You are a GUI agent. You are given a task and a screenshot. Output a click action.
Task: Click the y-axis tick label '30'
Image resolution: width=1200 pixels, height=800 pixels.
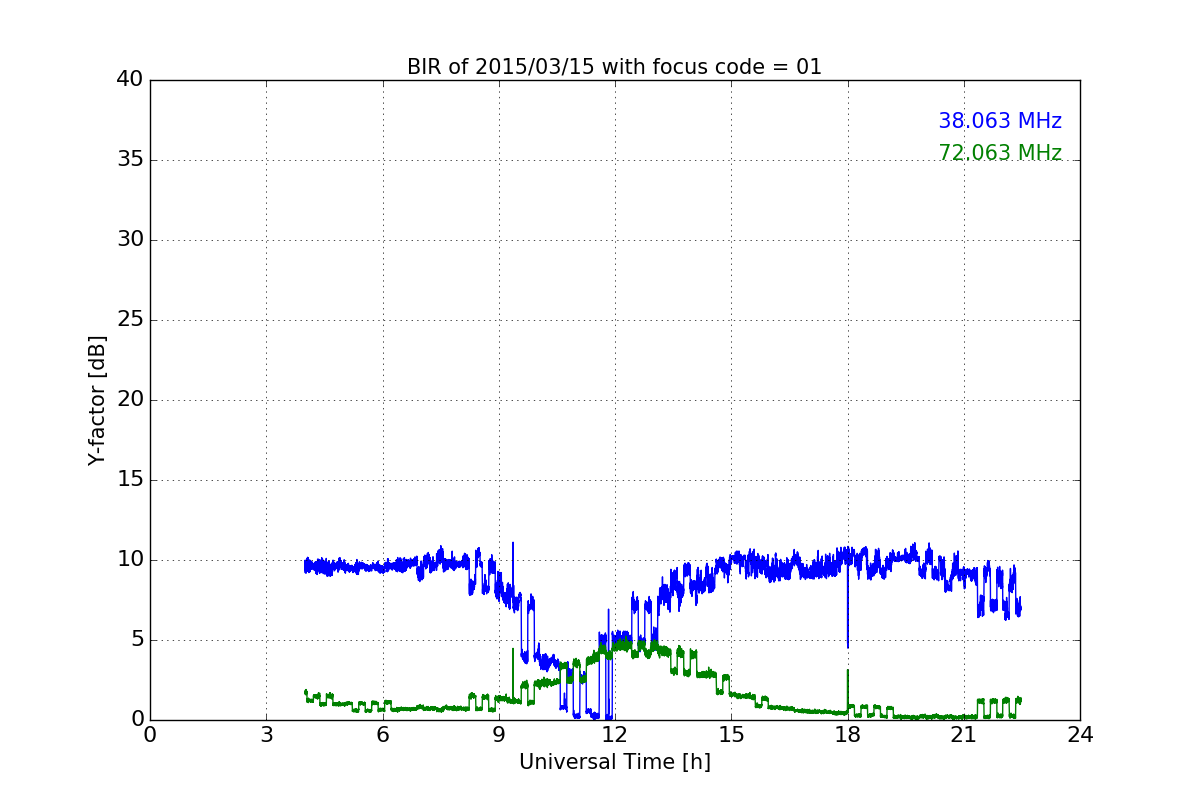[129, 240]
